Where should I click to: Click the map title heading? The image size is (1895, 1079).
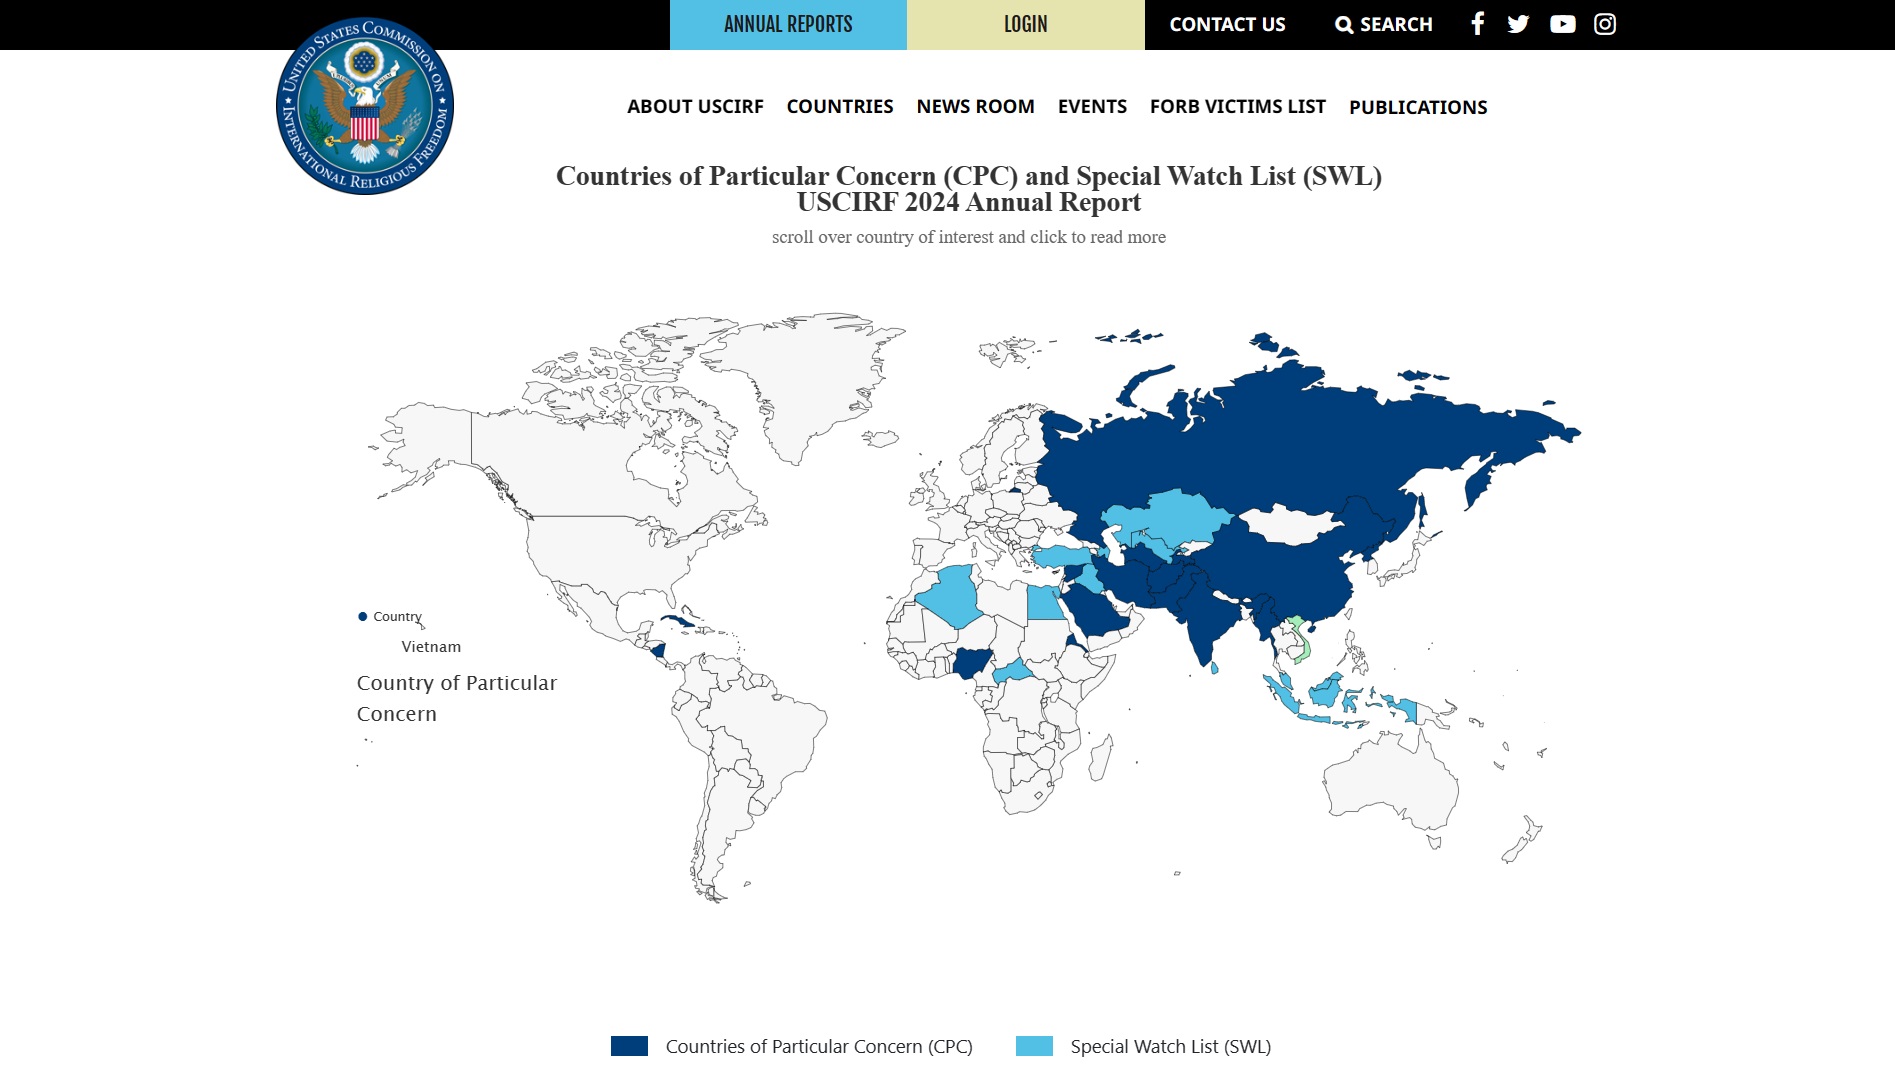click(x=968, y=189)
